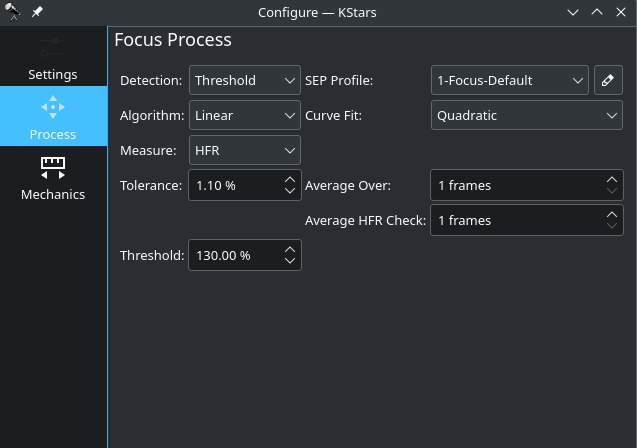This screenshot has height=448, width=637.
Task: Increase the Threshold percentage
Action: 290,250
